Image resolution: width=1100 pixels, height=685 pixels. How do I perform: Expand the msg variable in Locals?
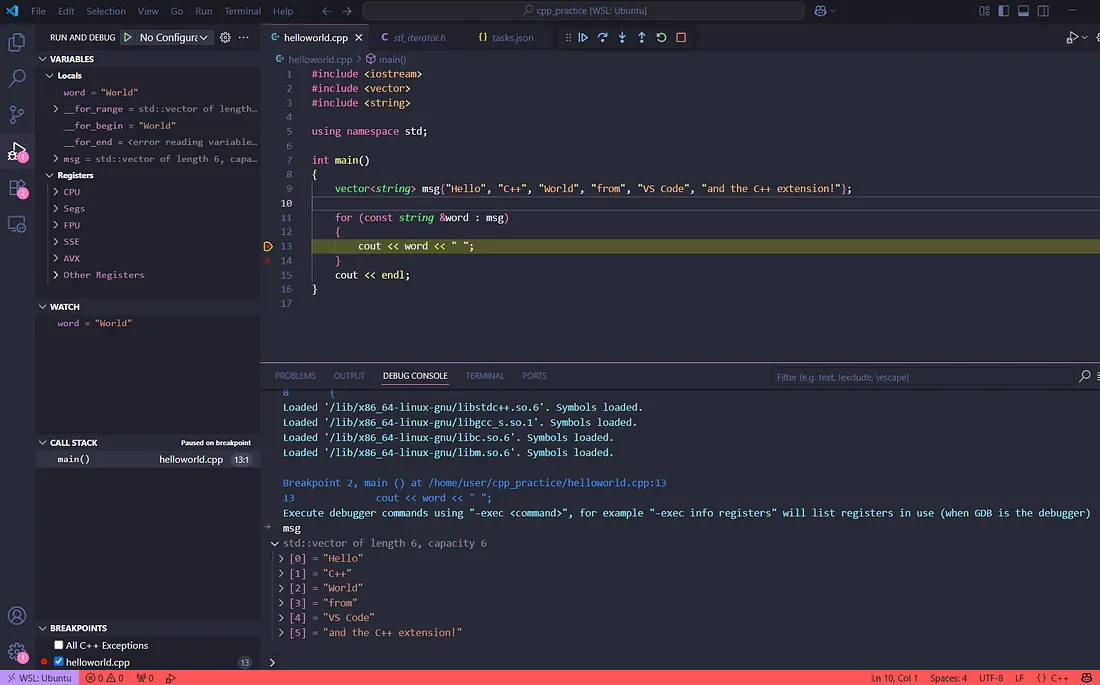56,159
